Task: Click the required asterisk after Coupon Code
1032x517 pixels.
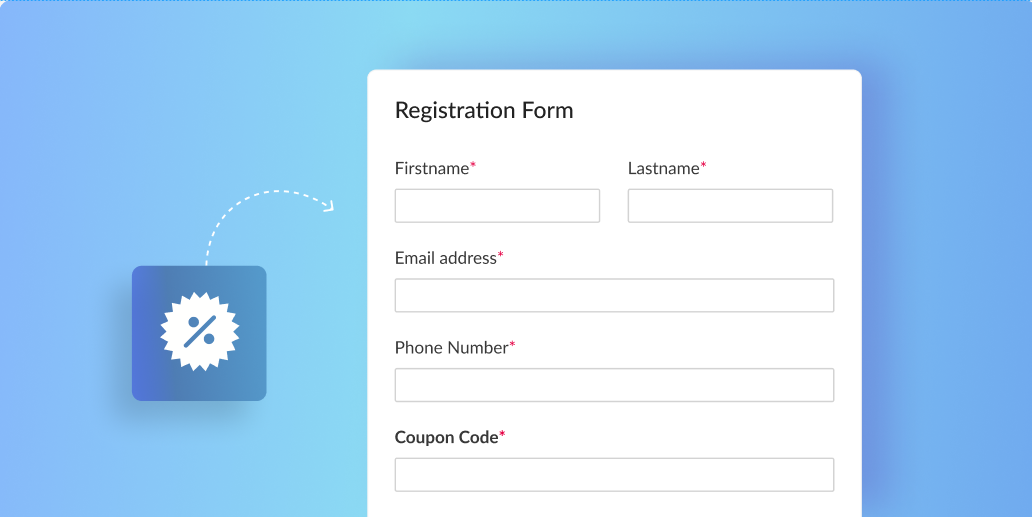Action: click(502, 434)
